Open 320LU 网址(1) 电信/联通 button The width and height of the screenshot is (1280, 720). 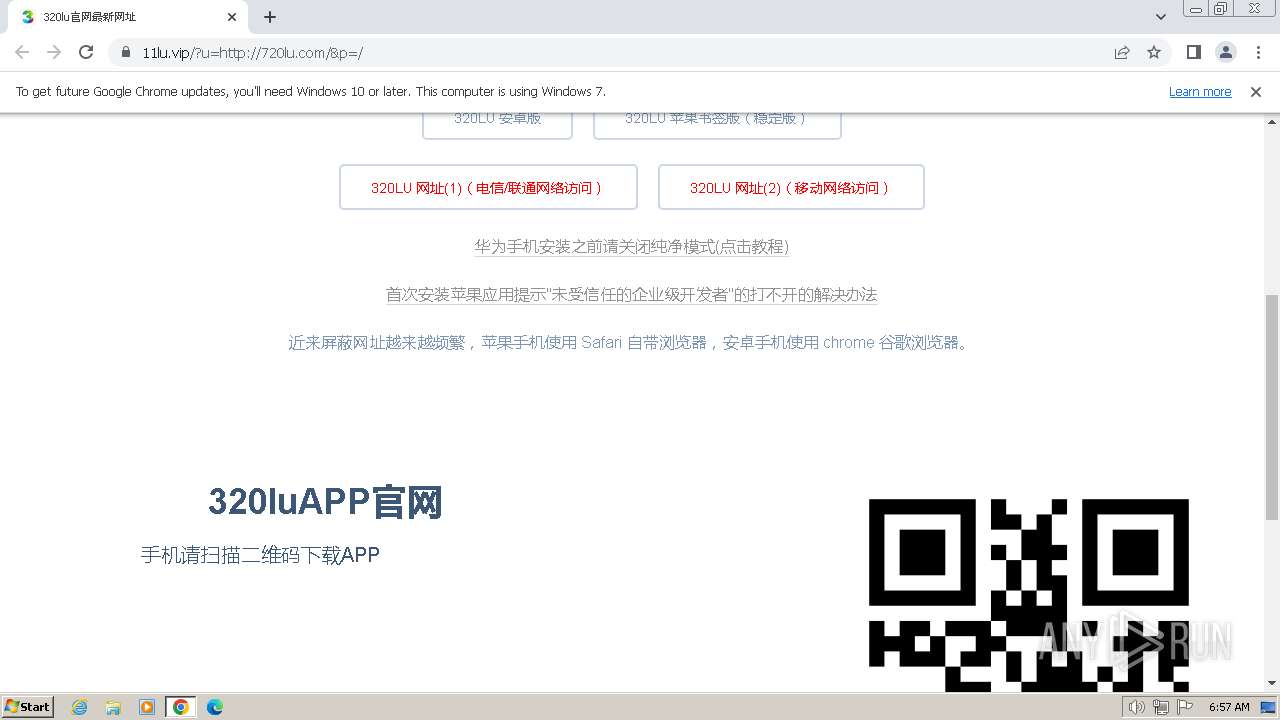(x=488, y=187)
